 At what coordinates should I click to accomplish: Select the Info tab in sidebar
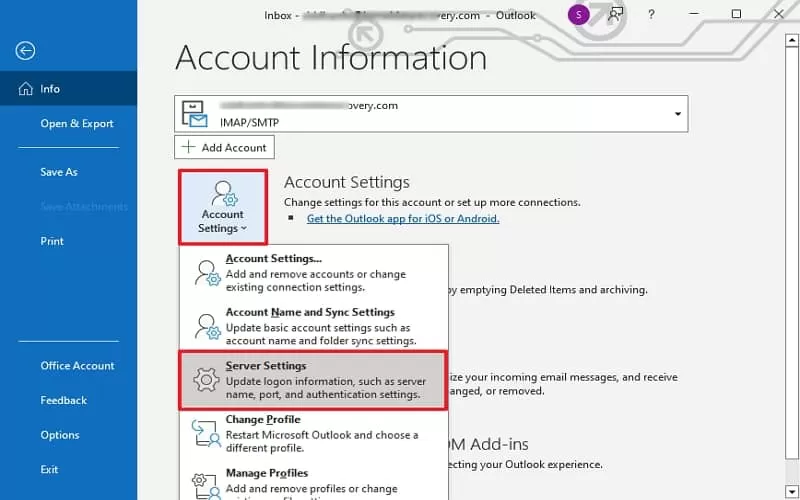point(68,89)
